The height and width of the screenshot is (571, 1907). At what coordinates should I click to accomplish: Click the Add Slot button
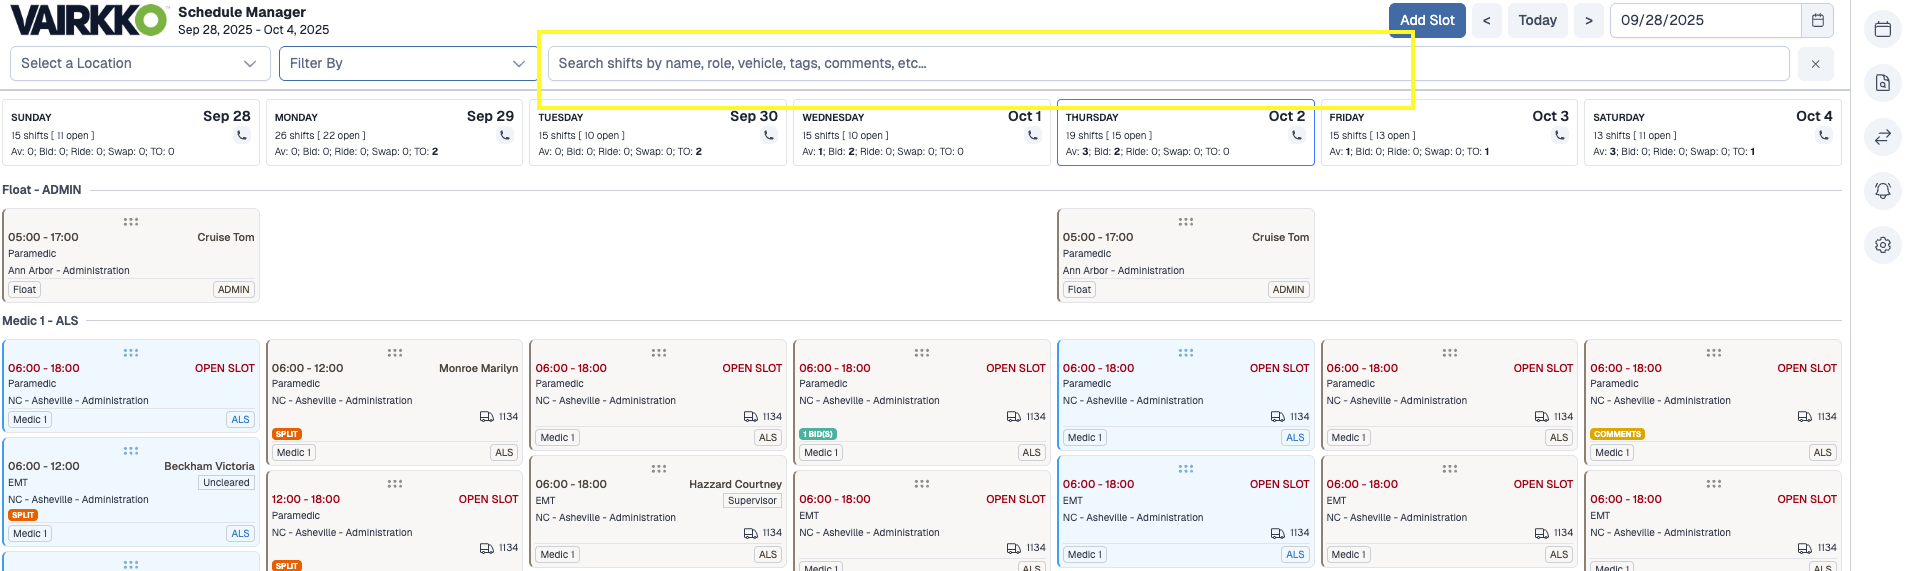1426,20
